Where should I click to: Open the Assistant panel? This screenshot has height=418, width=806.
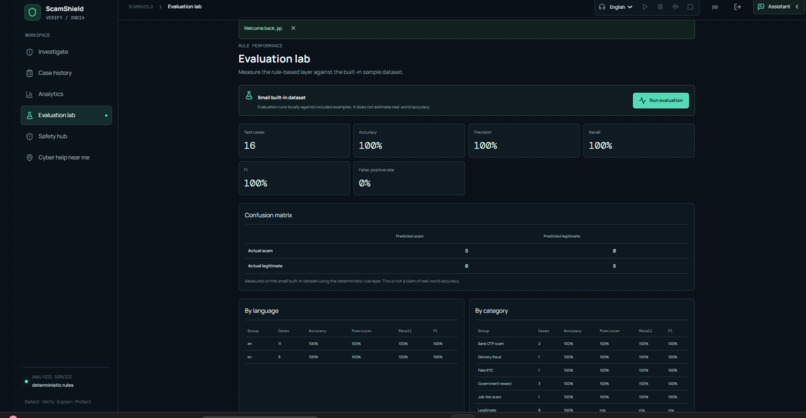[x=778, y=7]
